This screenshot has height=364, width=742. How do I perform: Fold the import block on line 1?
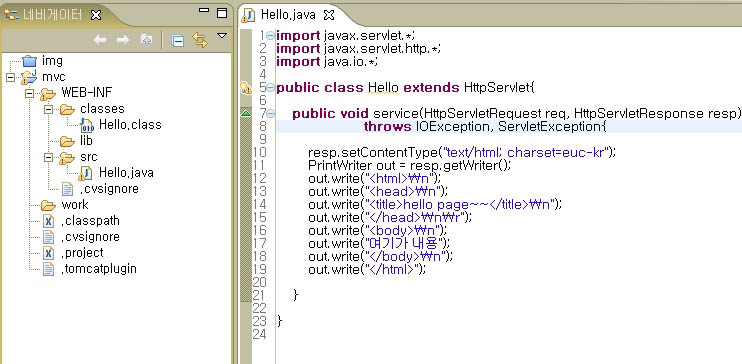click(270, 36)
